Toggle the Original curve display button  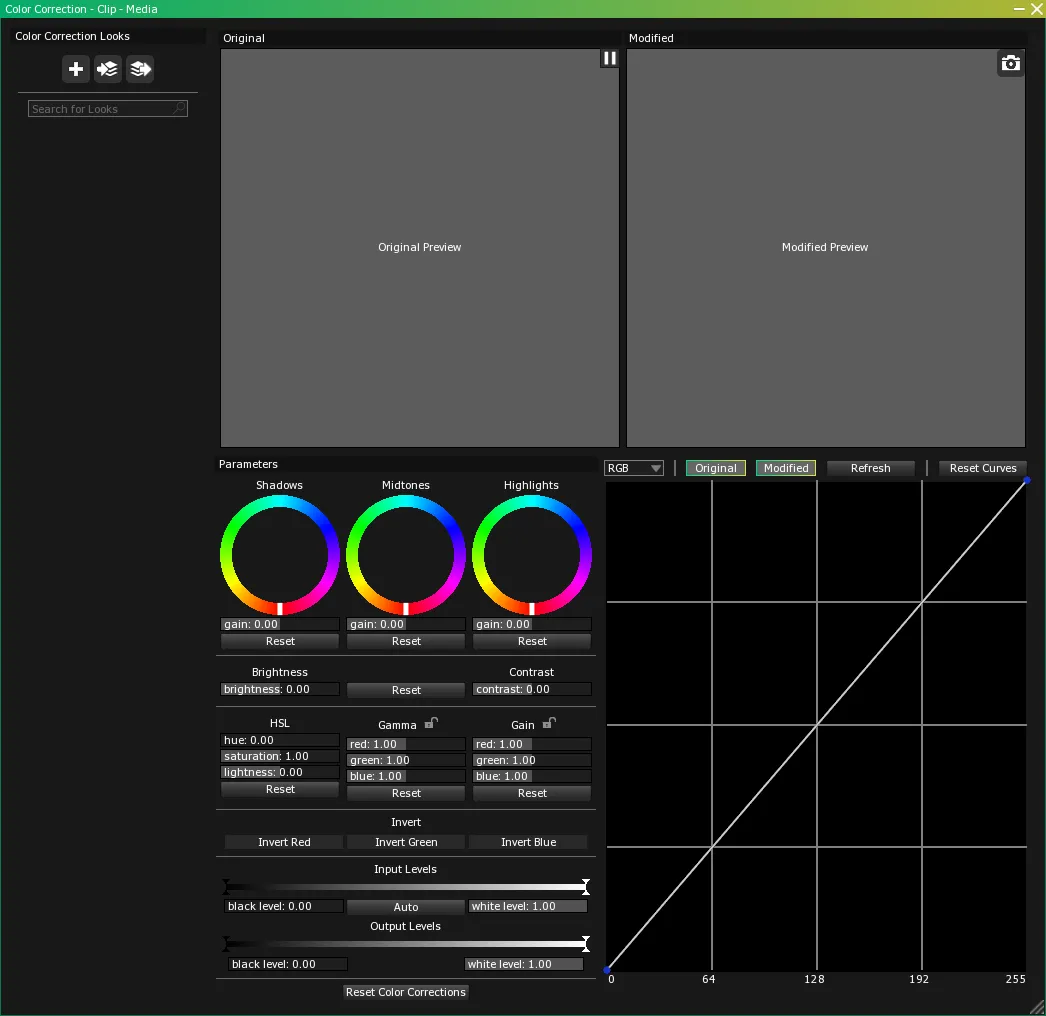click(x=715, y=468)
